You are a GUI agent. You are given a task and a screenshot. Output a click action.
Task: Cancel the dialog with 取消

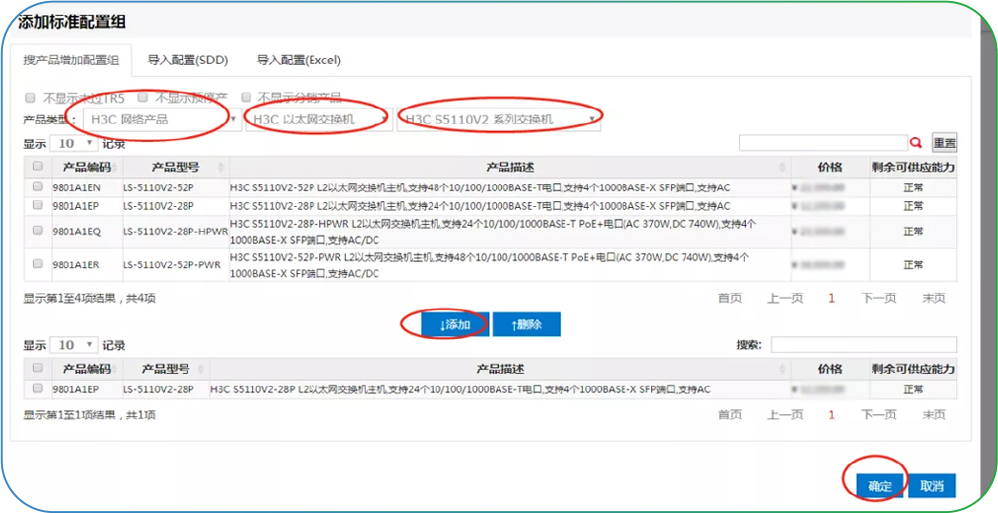point(932,486)
